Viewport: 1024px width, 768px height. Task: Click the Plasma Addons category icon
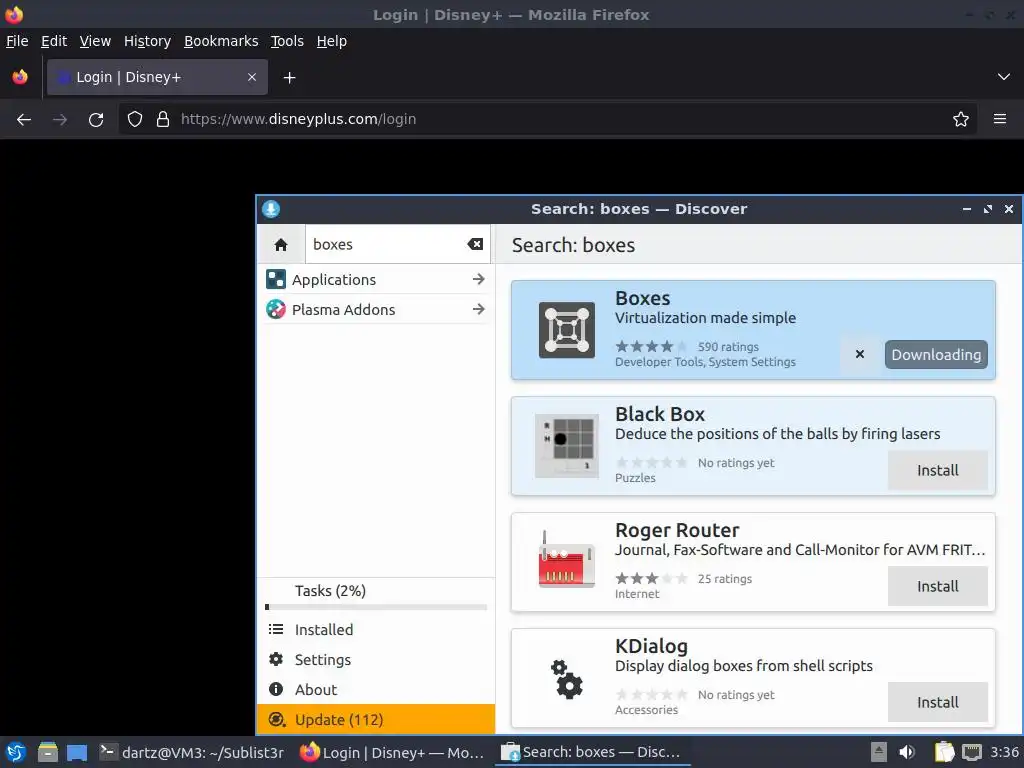pos(276,310)
